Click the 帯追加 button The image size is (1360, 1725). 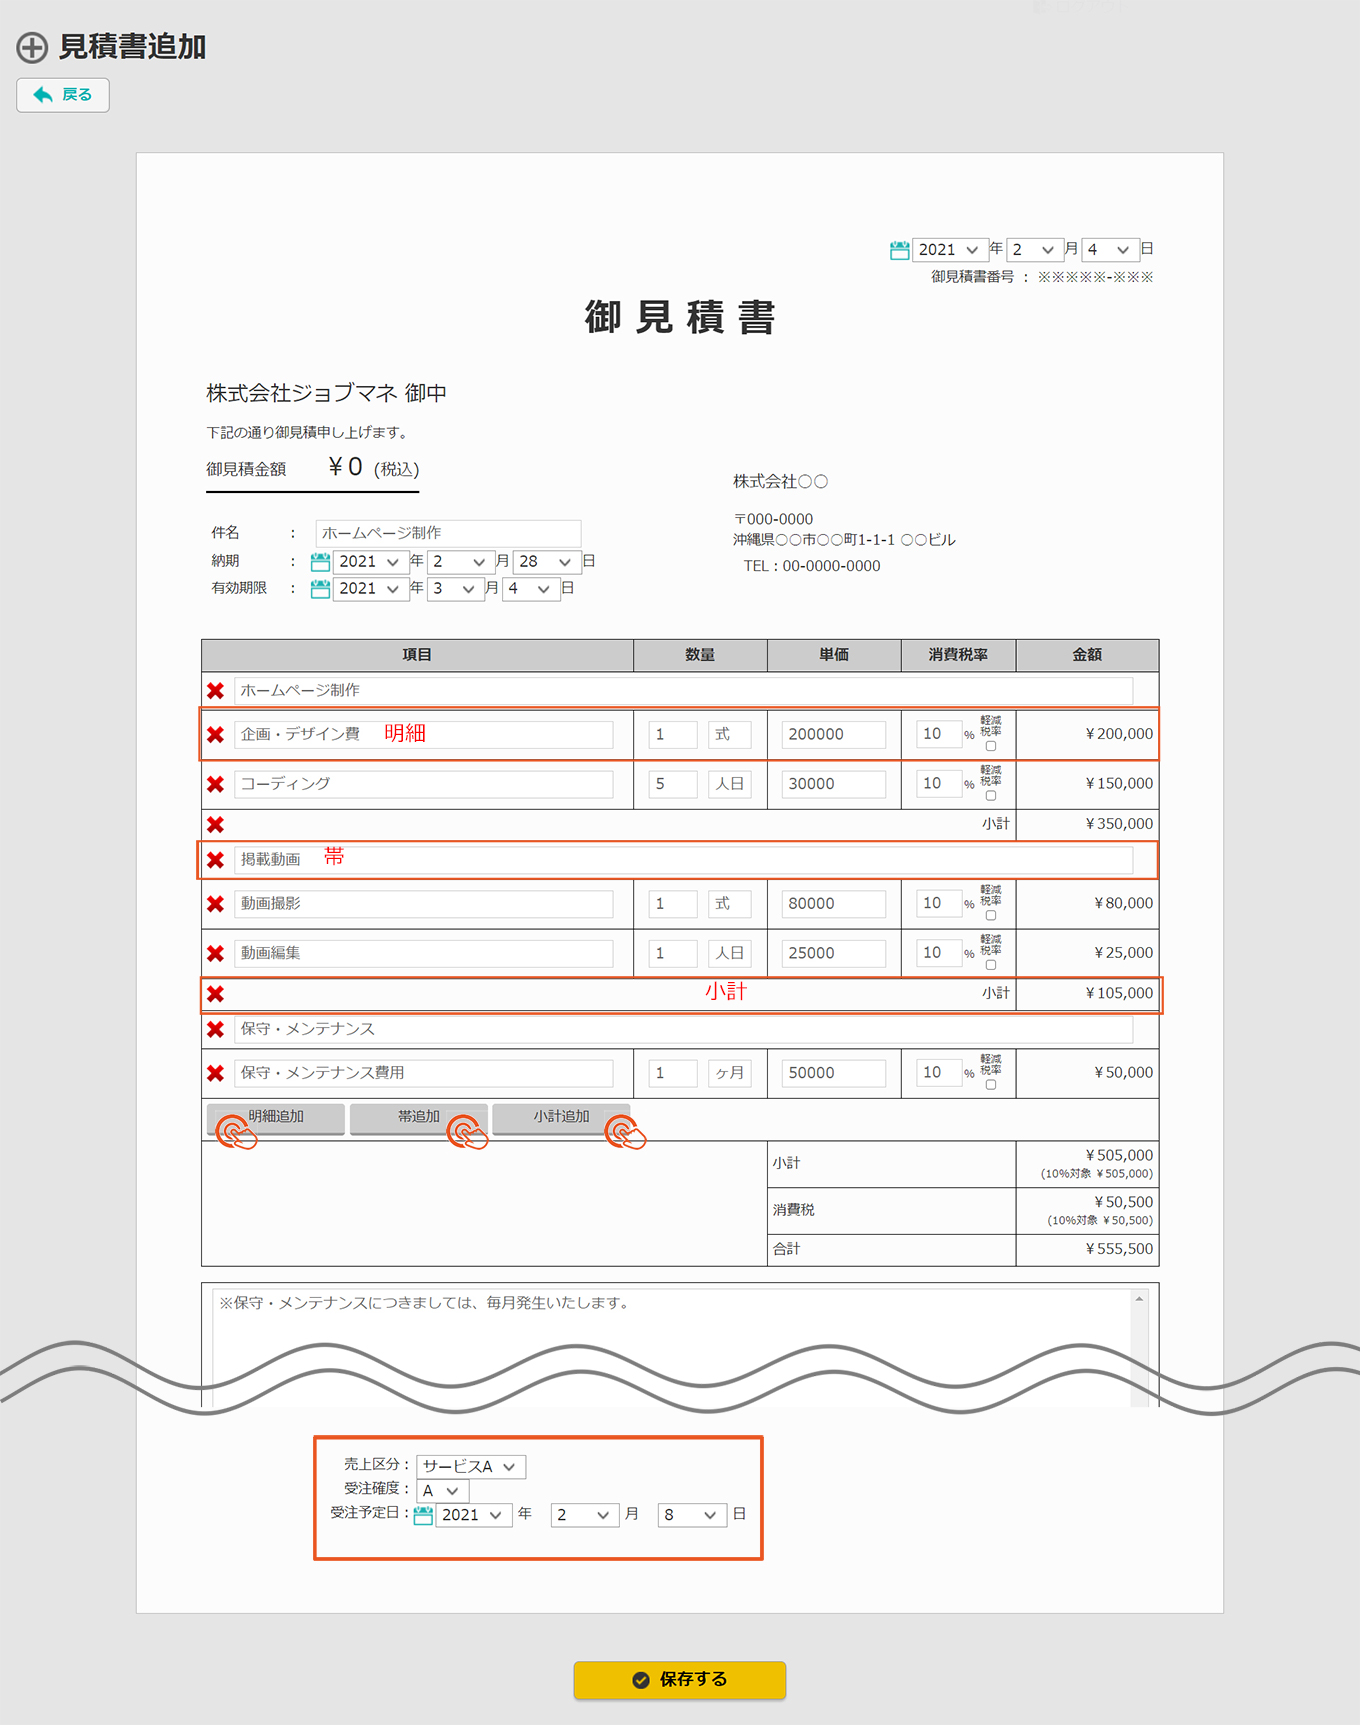(418, 1118)
